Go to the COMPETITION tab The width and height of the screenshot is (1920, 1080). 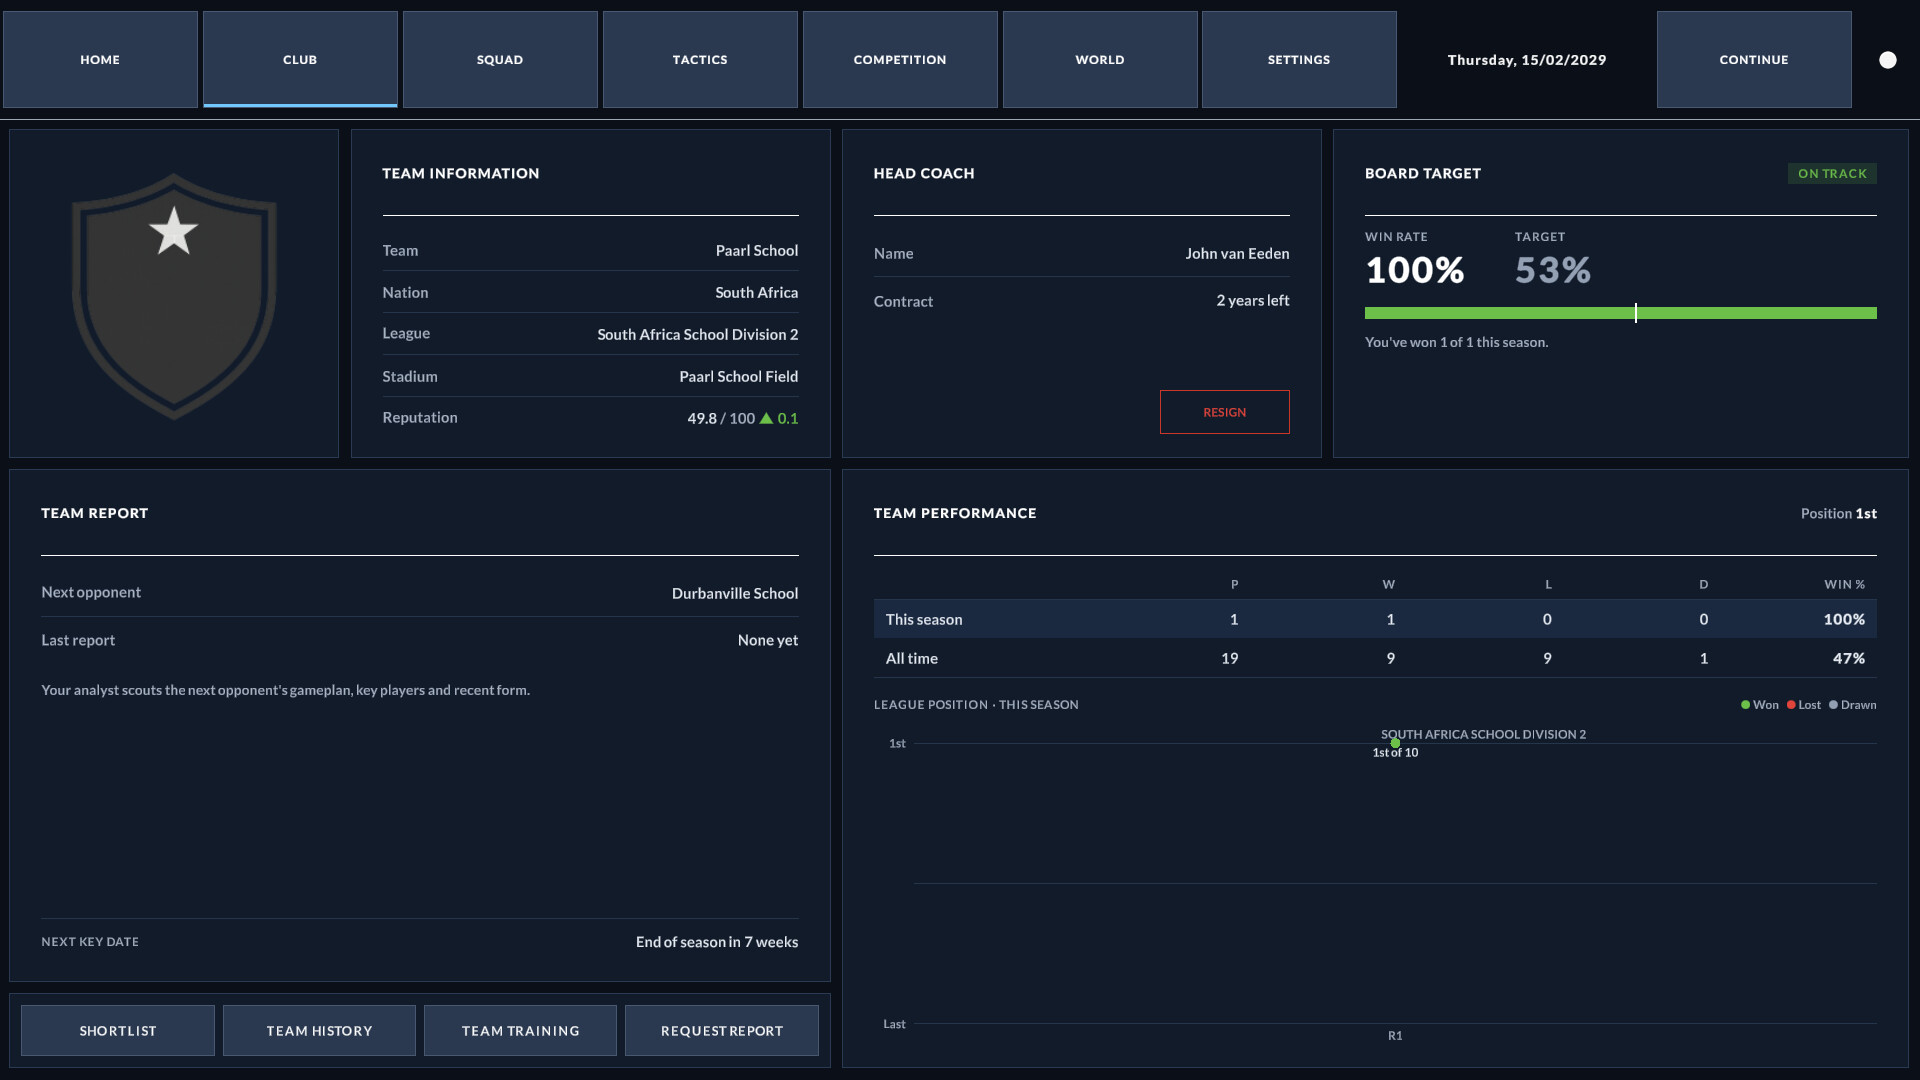click(900, 60)
